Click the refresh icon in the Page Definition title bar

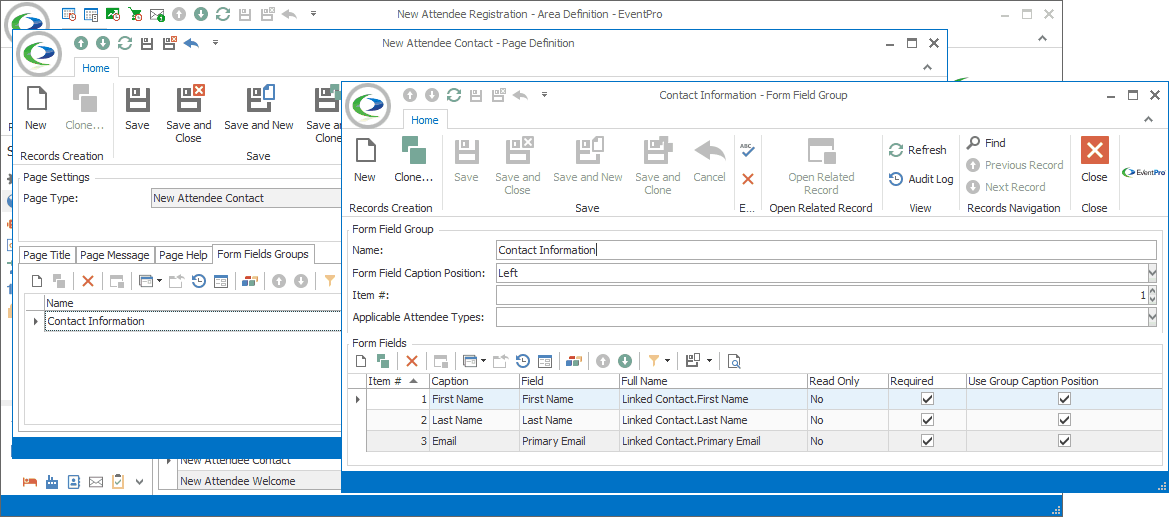[x=125, y=43]
